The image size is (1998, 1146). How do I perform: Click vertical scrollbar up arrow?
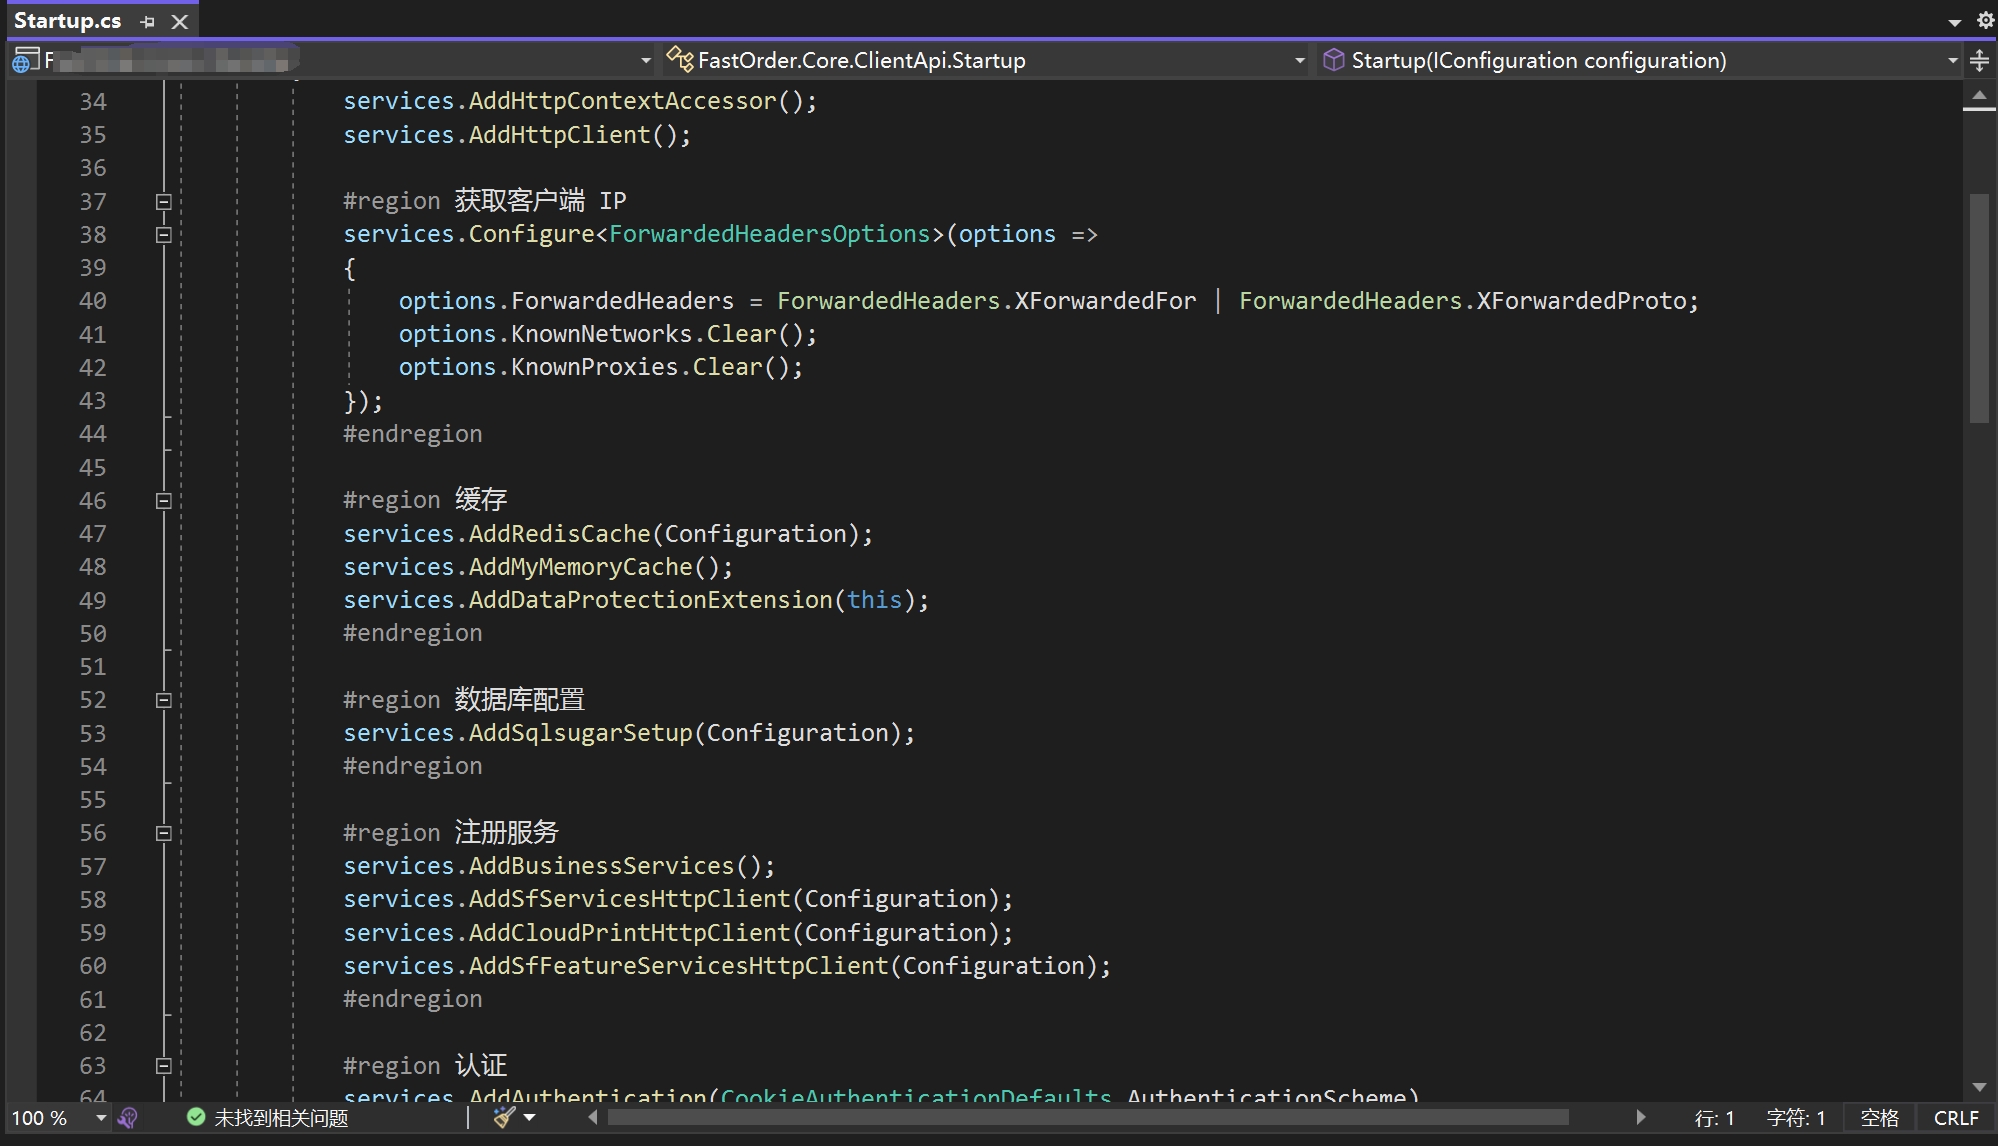click(1979, 94)
